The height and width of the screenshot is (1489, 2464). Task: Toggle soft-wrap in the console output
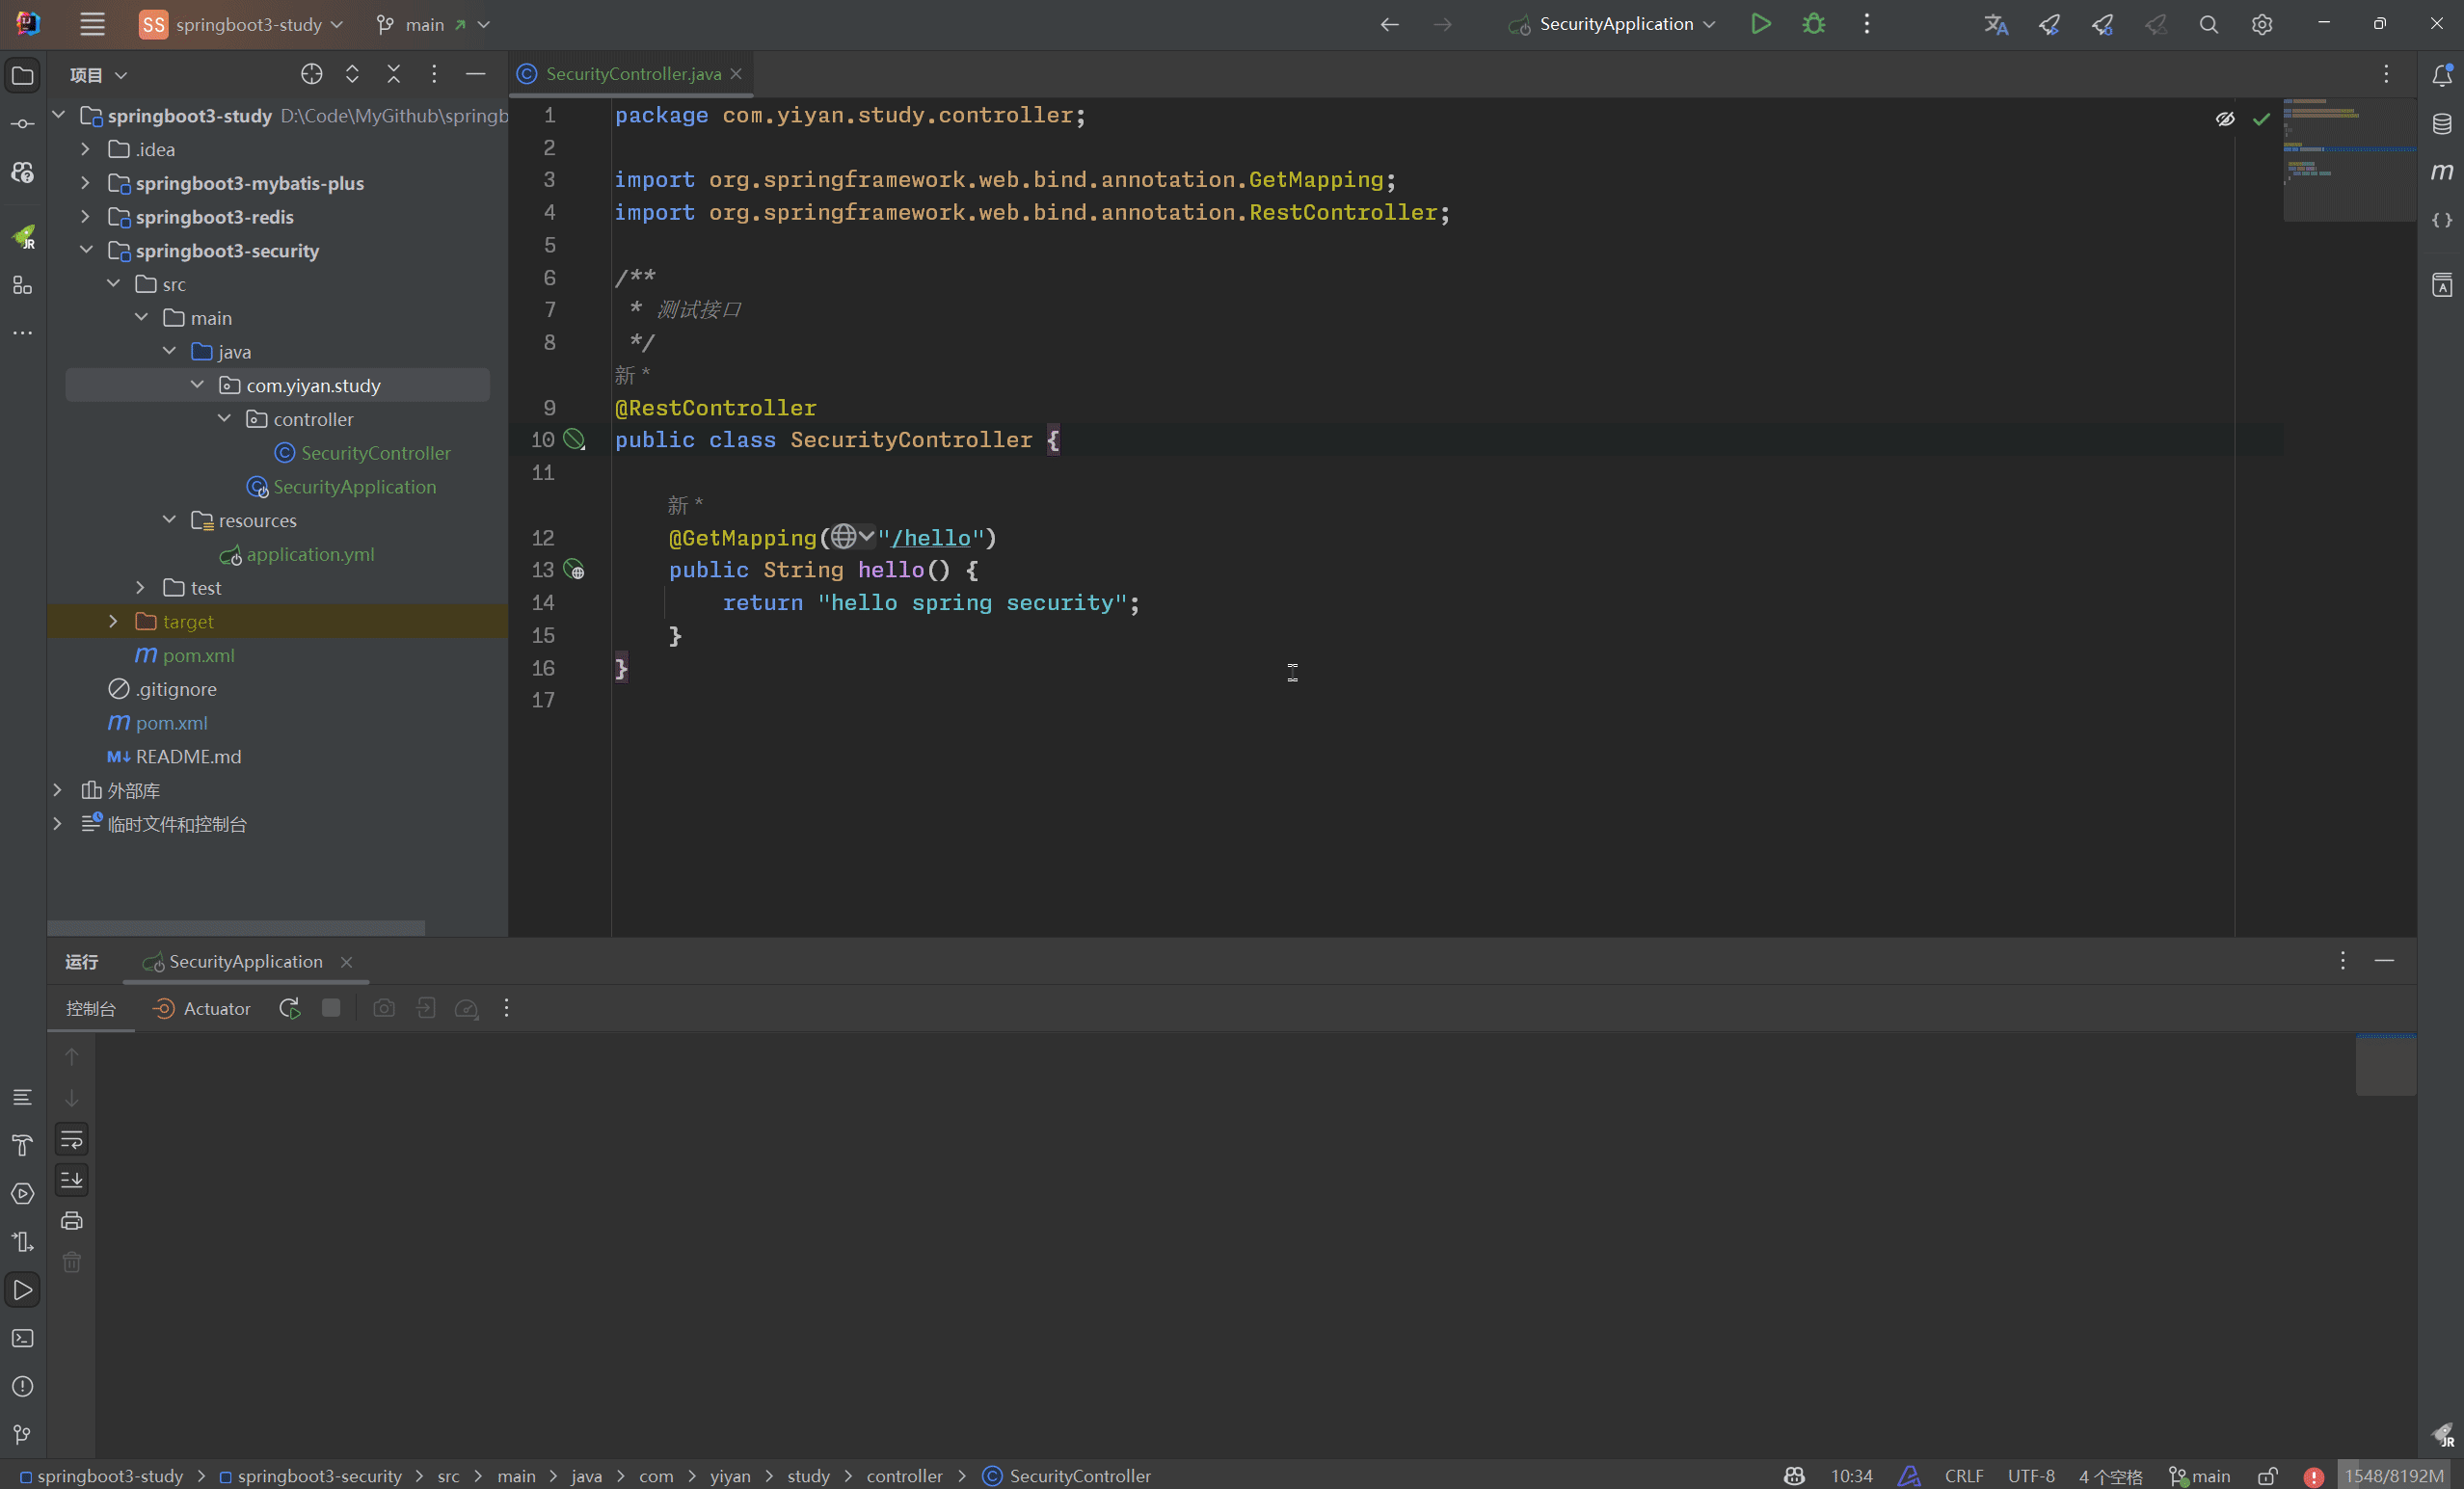[71, 1139]
